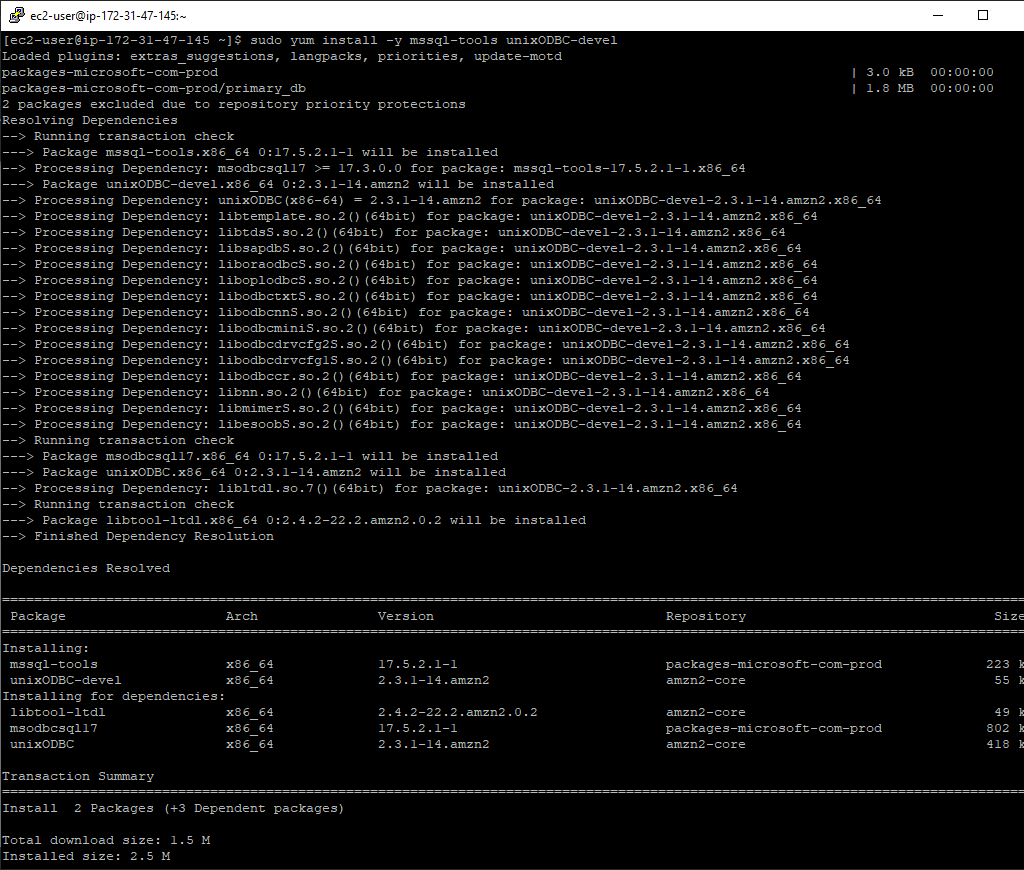Viewport: 1024px width, 870px height.
Task: Click the Repository column header
Action: (x=705, y=617)
